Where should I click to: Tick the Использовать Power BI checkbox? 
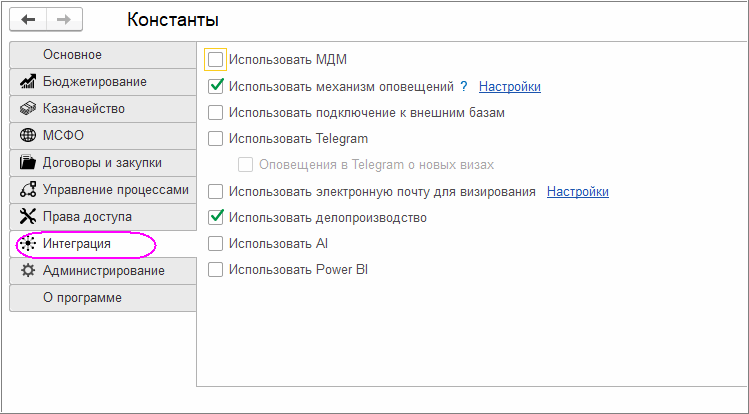coord(215,269)
